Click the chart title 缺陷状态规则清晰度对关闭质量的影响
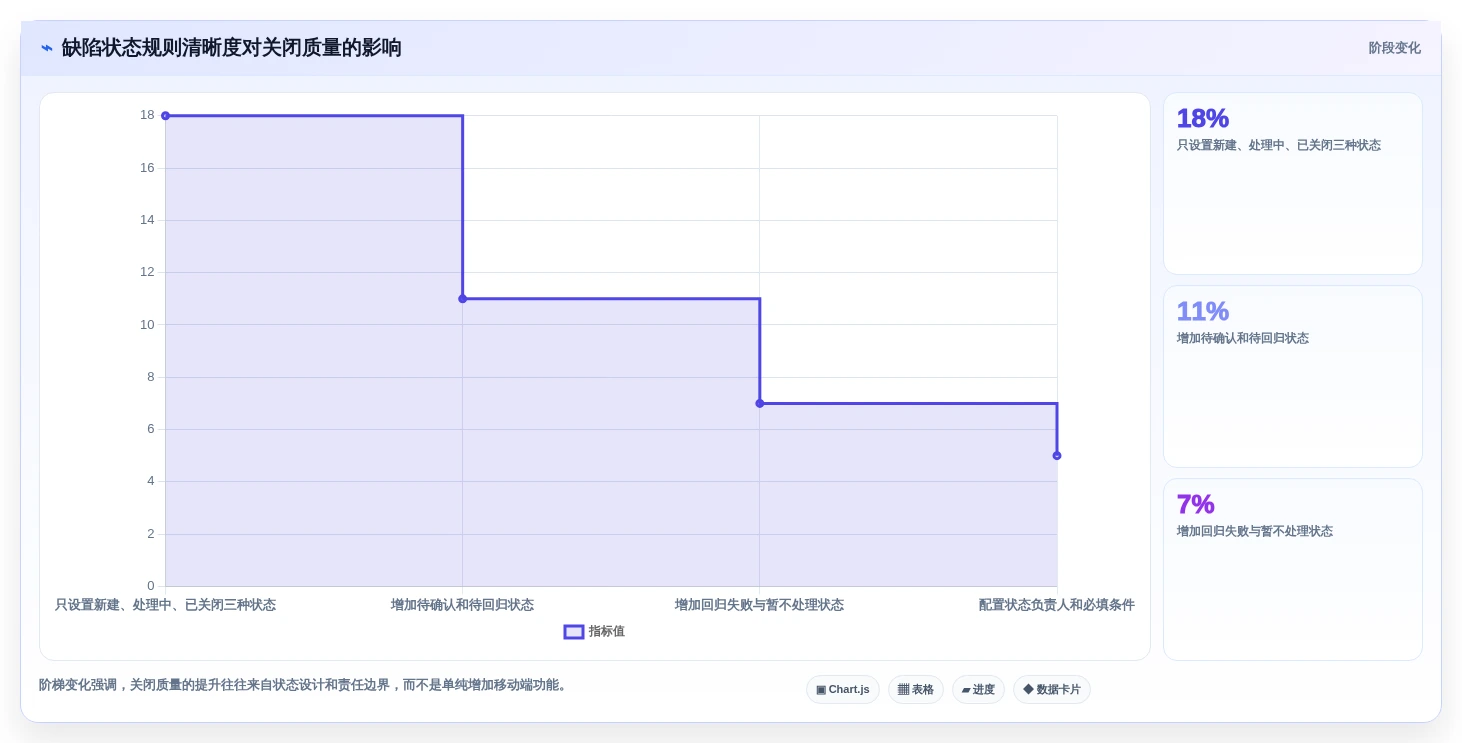The width and height of the screenshot is (1462, 743). 232,48
